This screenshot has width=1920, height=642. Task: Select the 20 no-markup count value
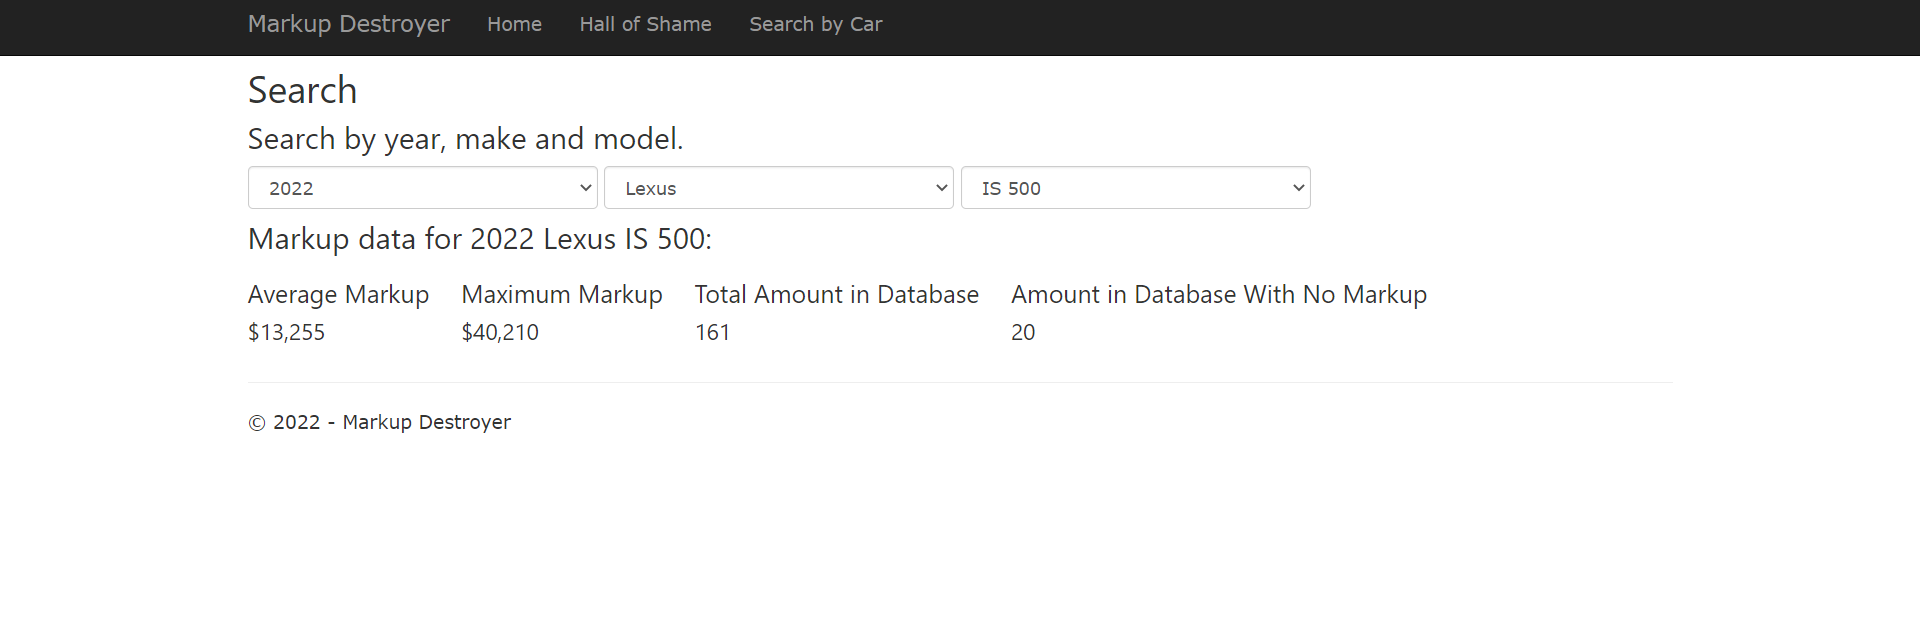[1022, 333]
